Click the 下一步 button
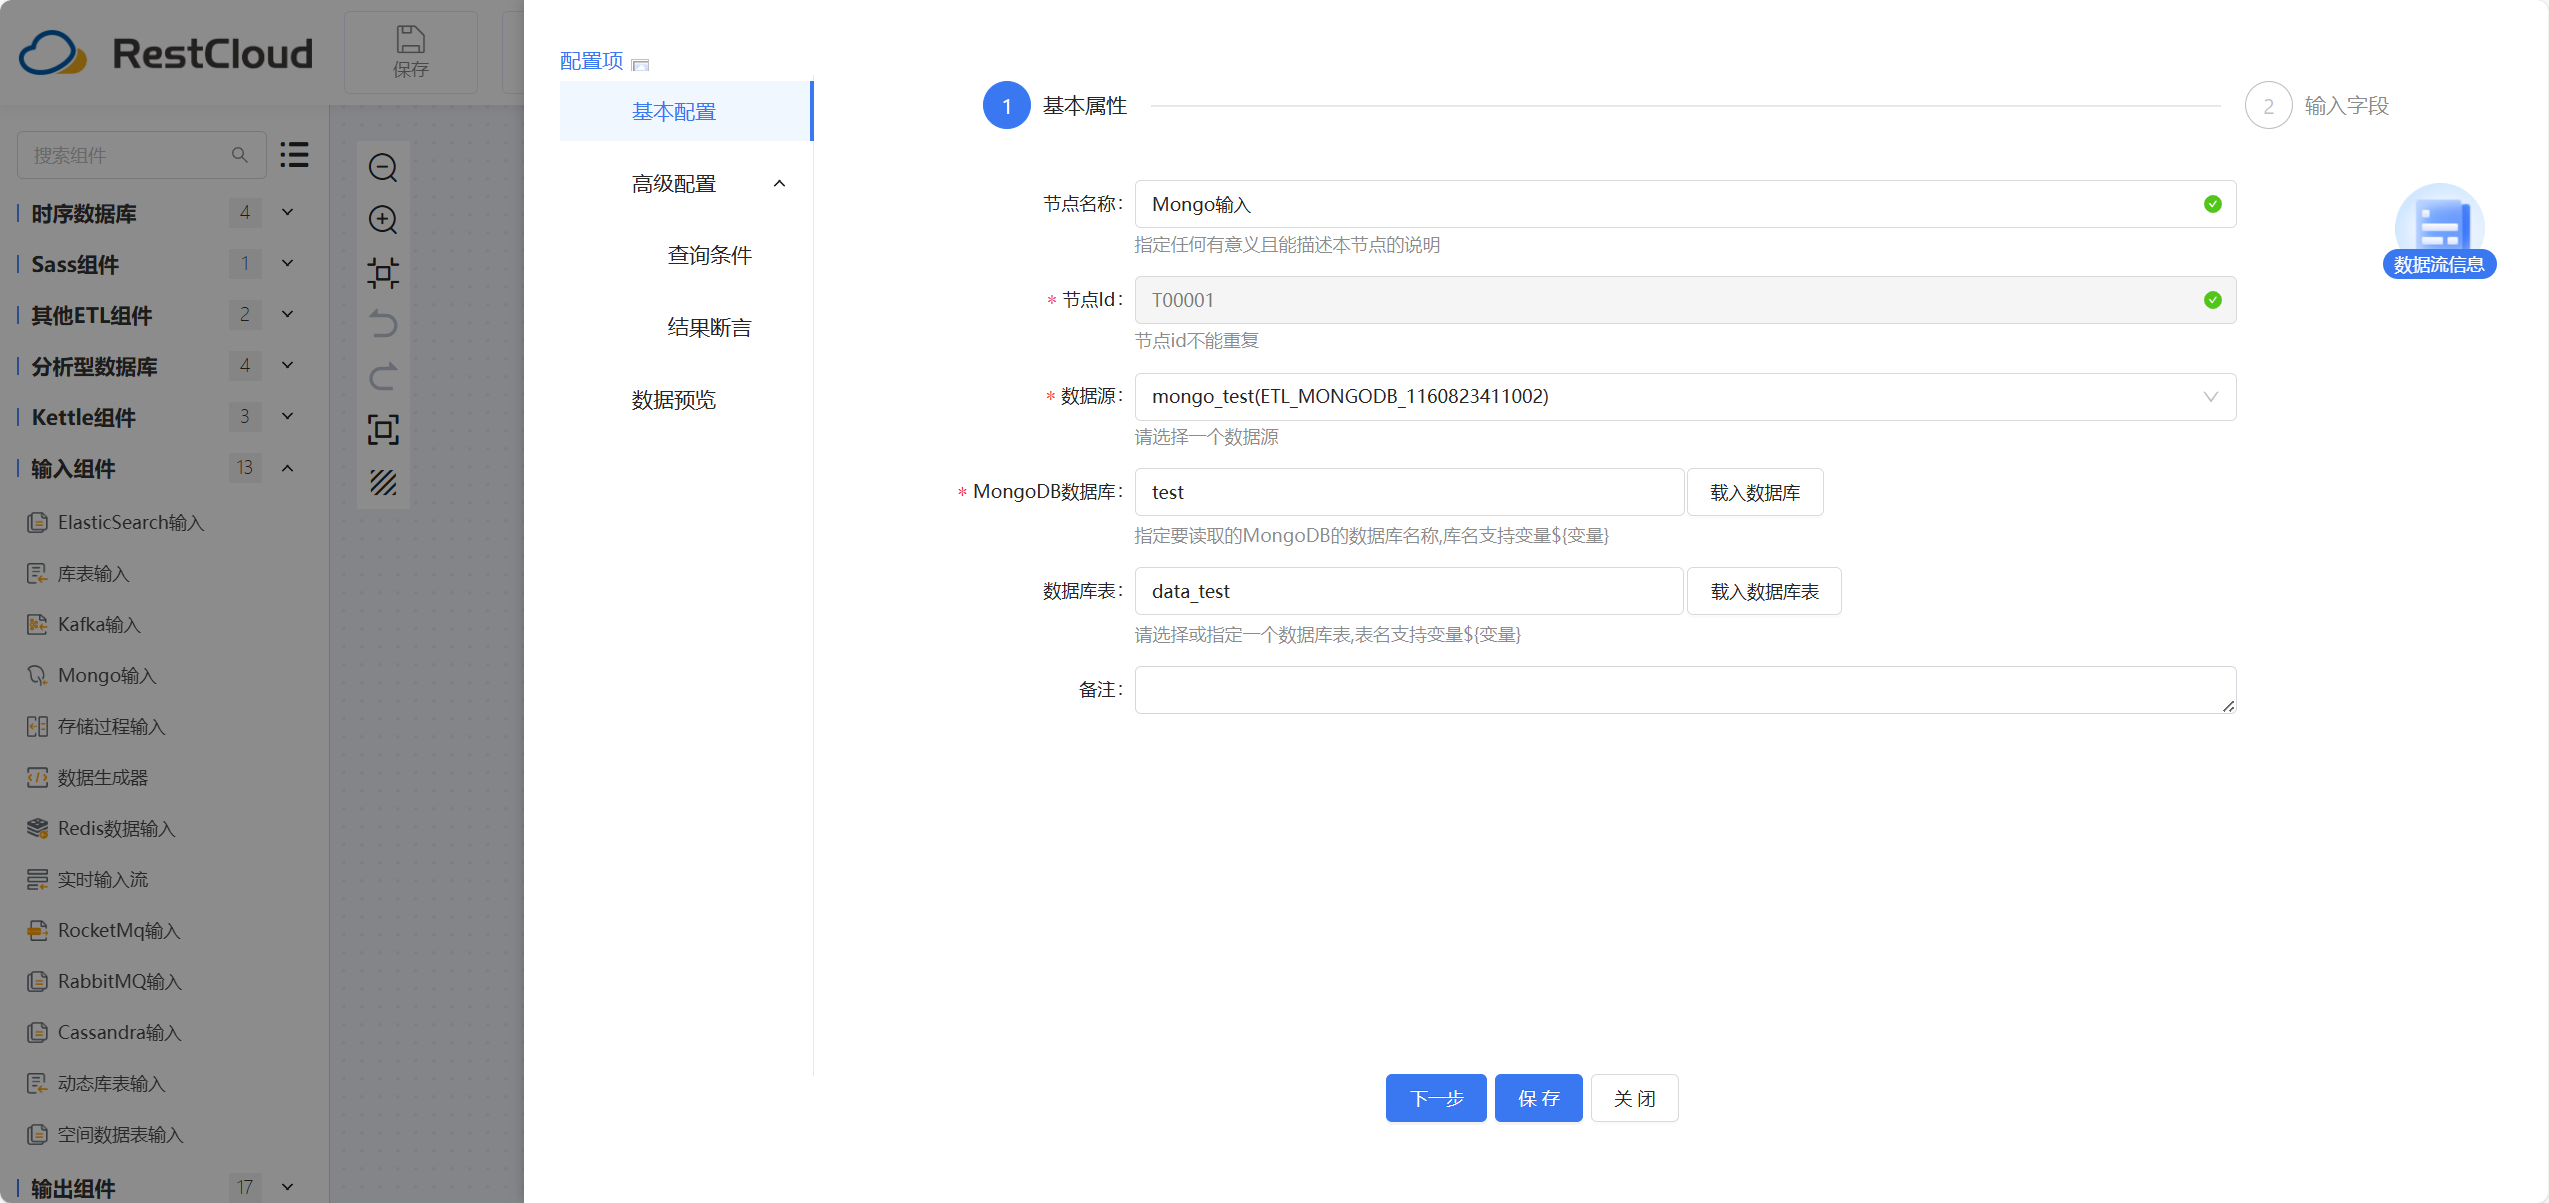2549x1203 pixels. click(x=1436, y=1098)
